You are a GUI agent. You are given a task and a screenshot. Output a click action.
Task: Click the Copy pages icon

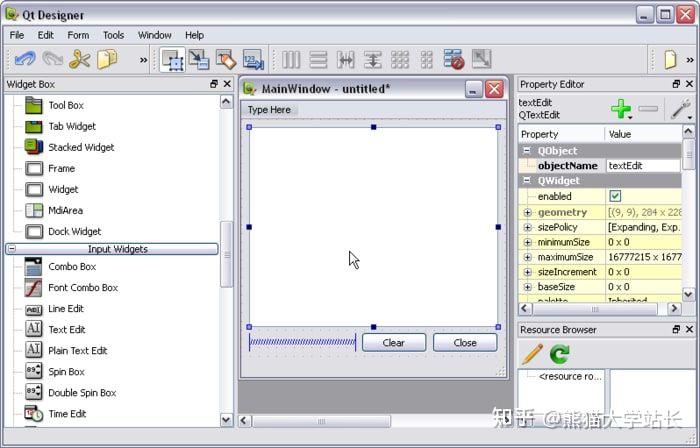[x=107, y=59]
